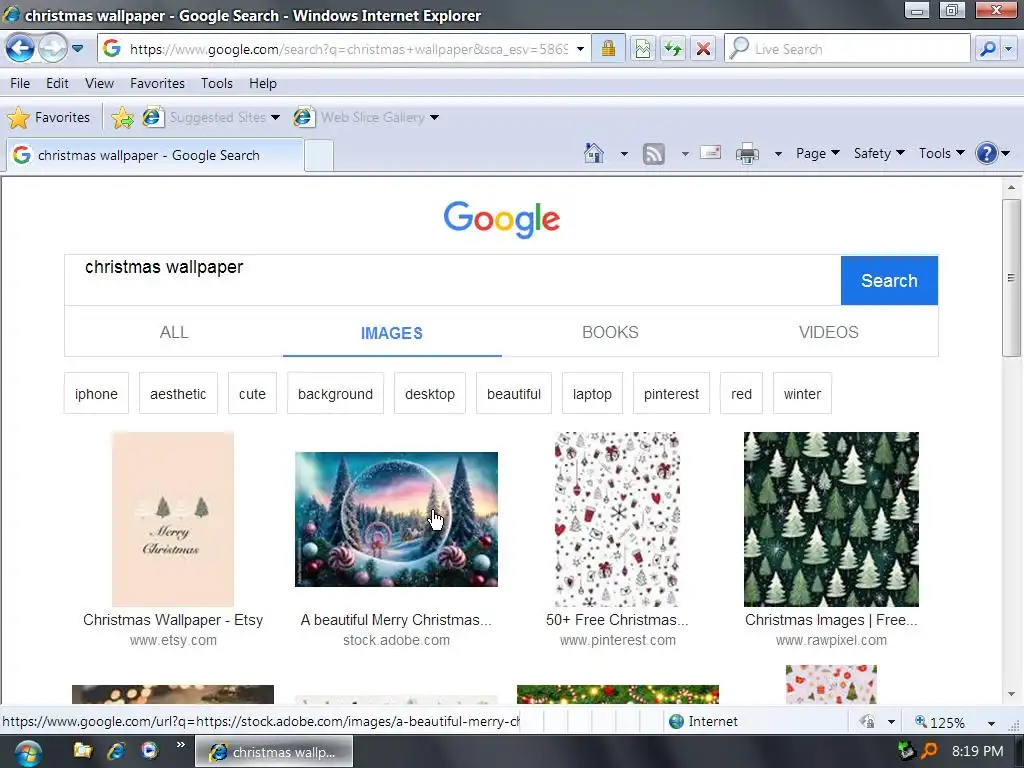This screenshot has width=1024, height=768.
Task: Expand the Print dropdown arrow
Action: point(778,154)
